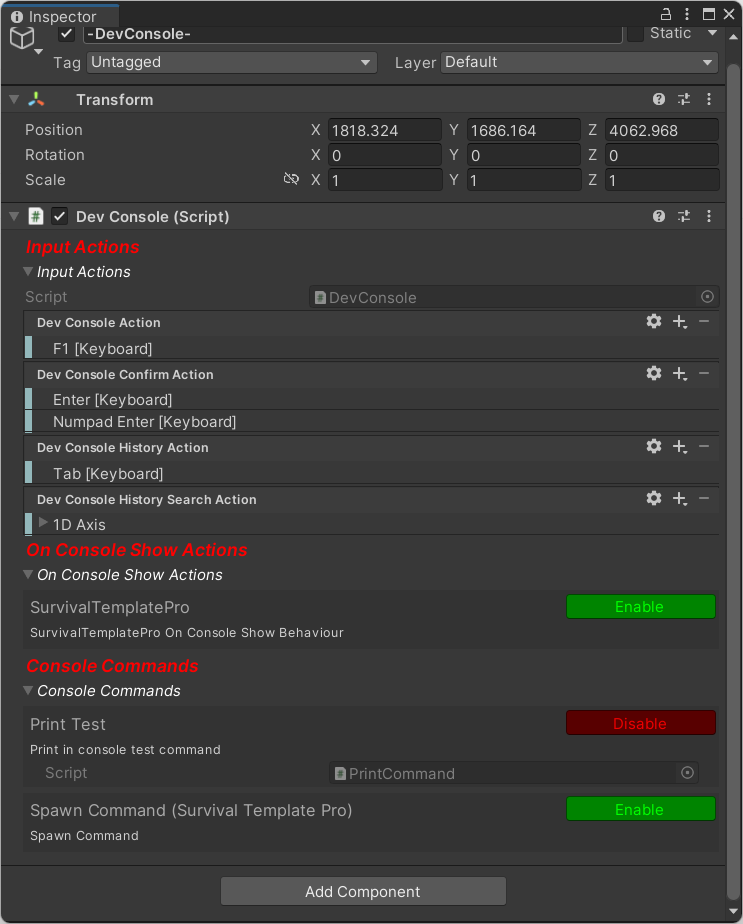Add binding to Dev Console Confirm Action
The height and width of the screenshot is (924, 743).
[x=680, y=374]
